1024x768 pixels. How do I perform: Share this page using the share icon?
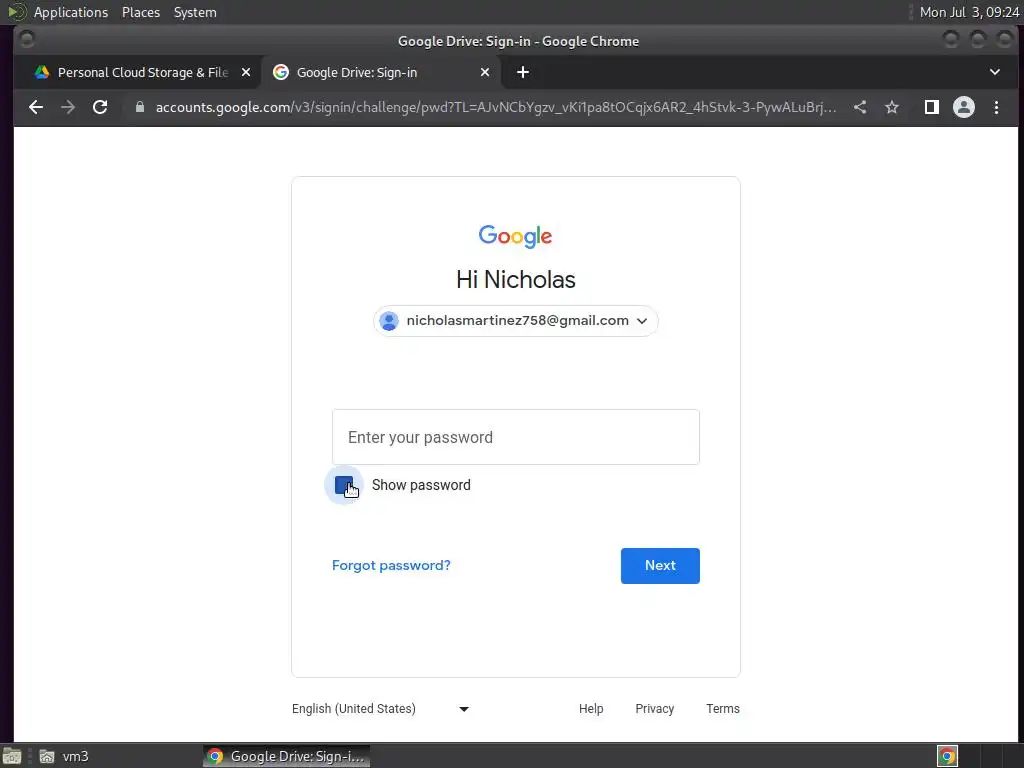(860, 107)
